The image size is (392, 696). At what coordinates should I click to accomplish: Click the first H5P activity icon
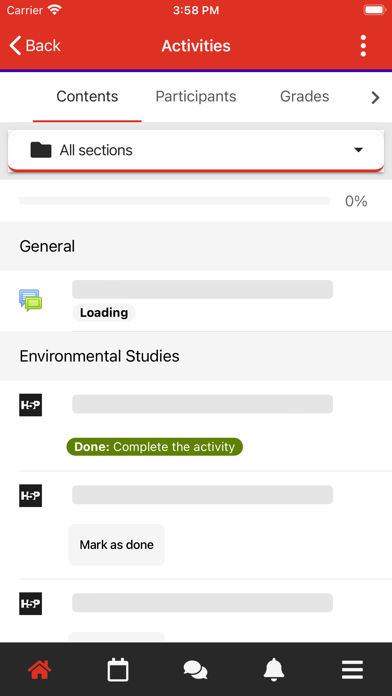[x=31, y=405]
